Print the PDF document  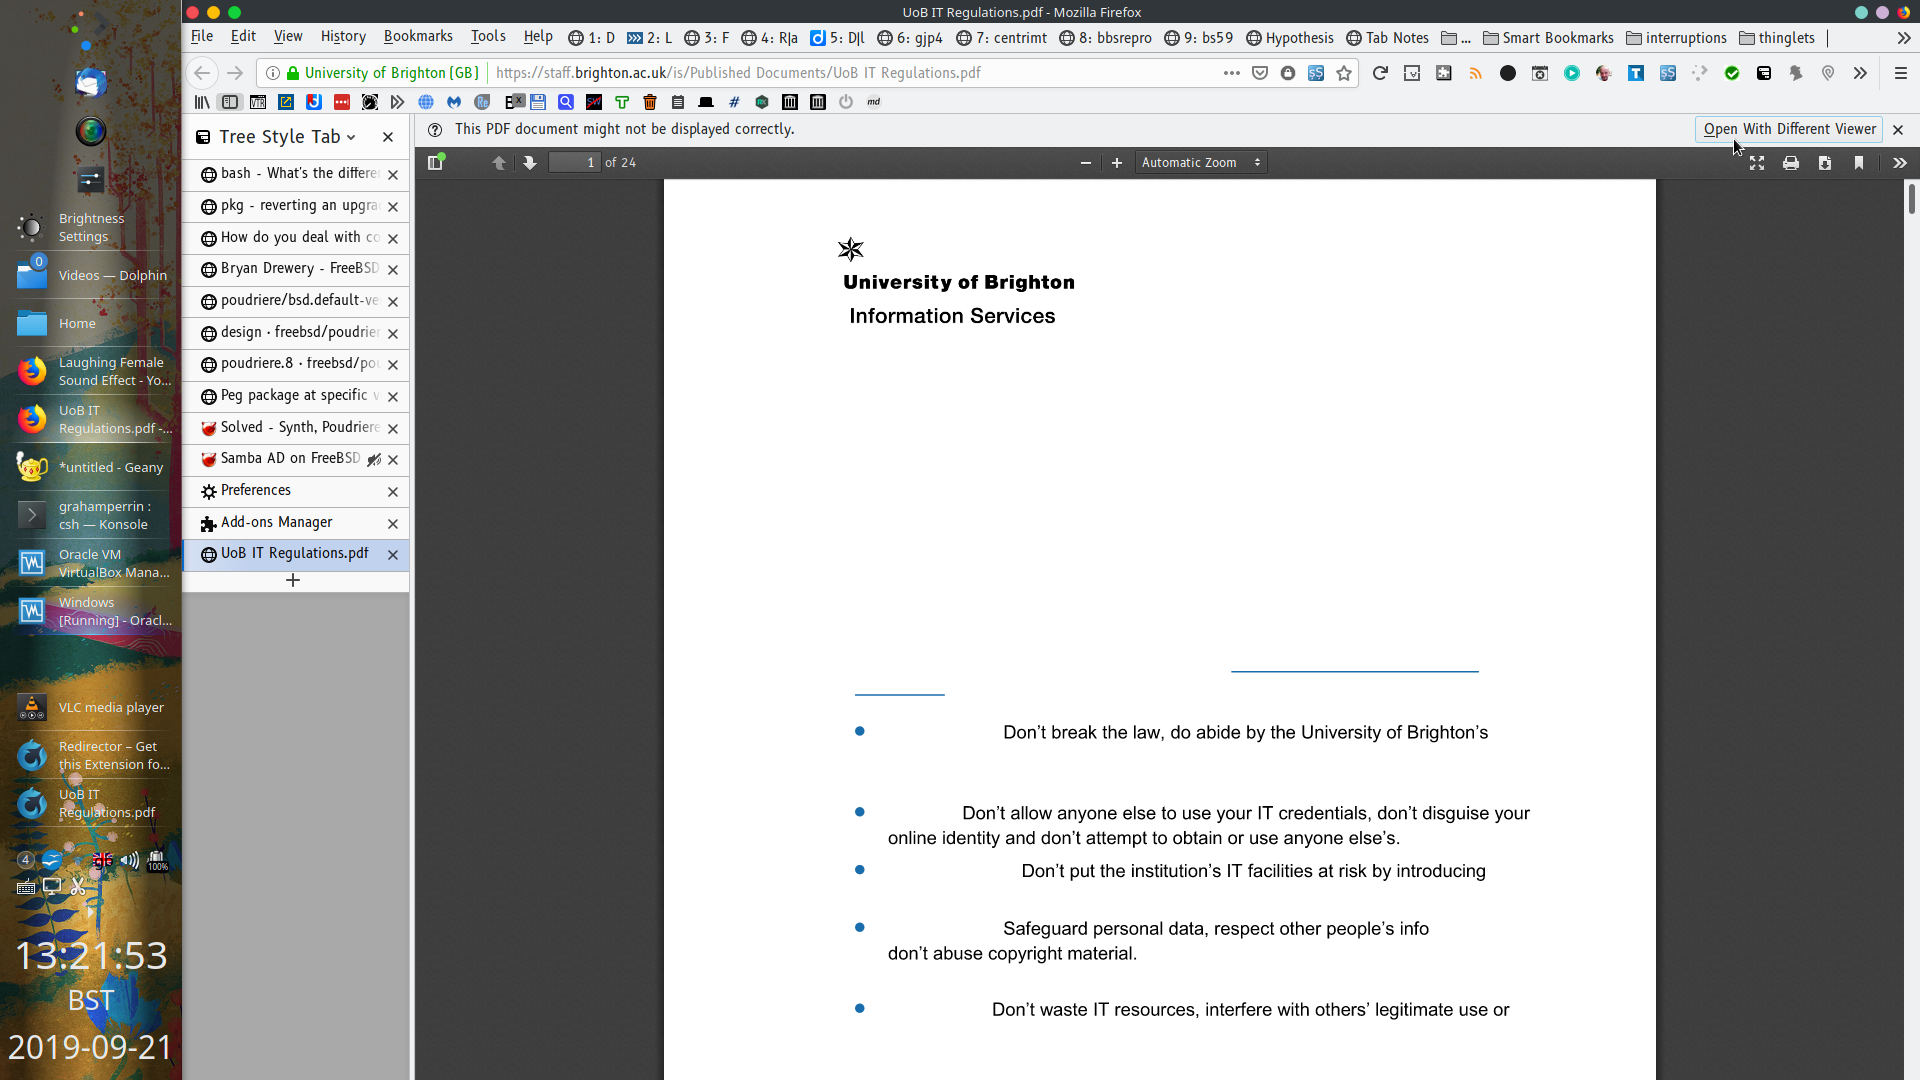click(1791, 162)
